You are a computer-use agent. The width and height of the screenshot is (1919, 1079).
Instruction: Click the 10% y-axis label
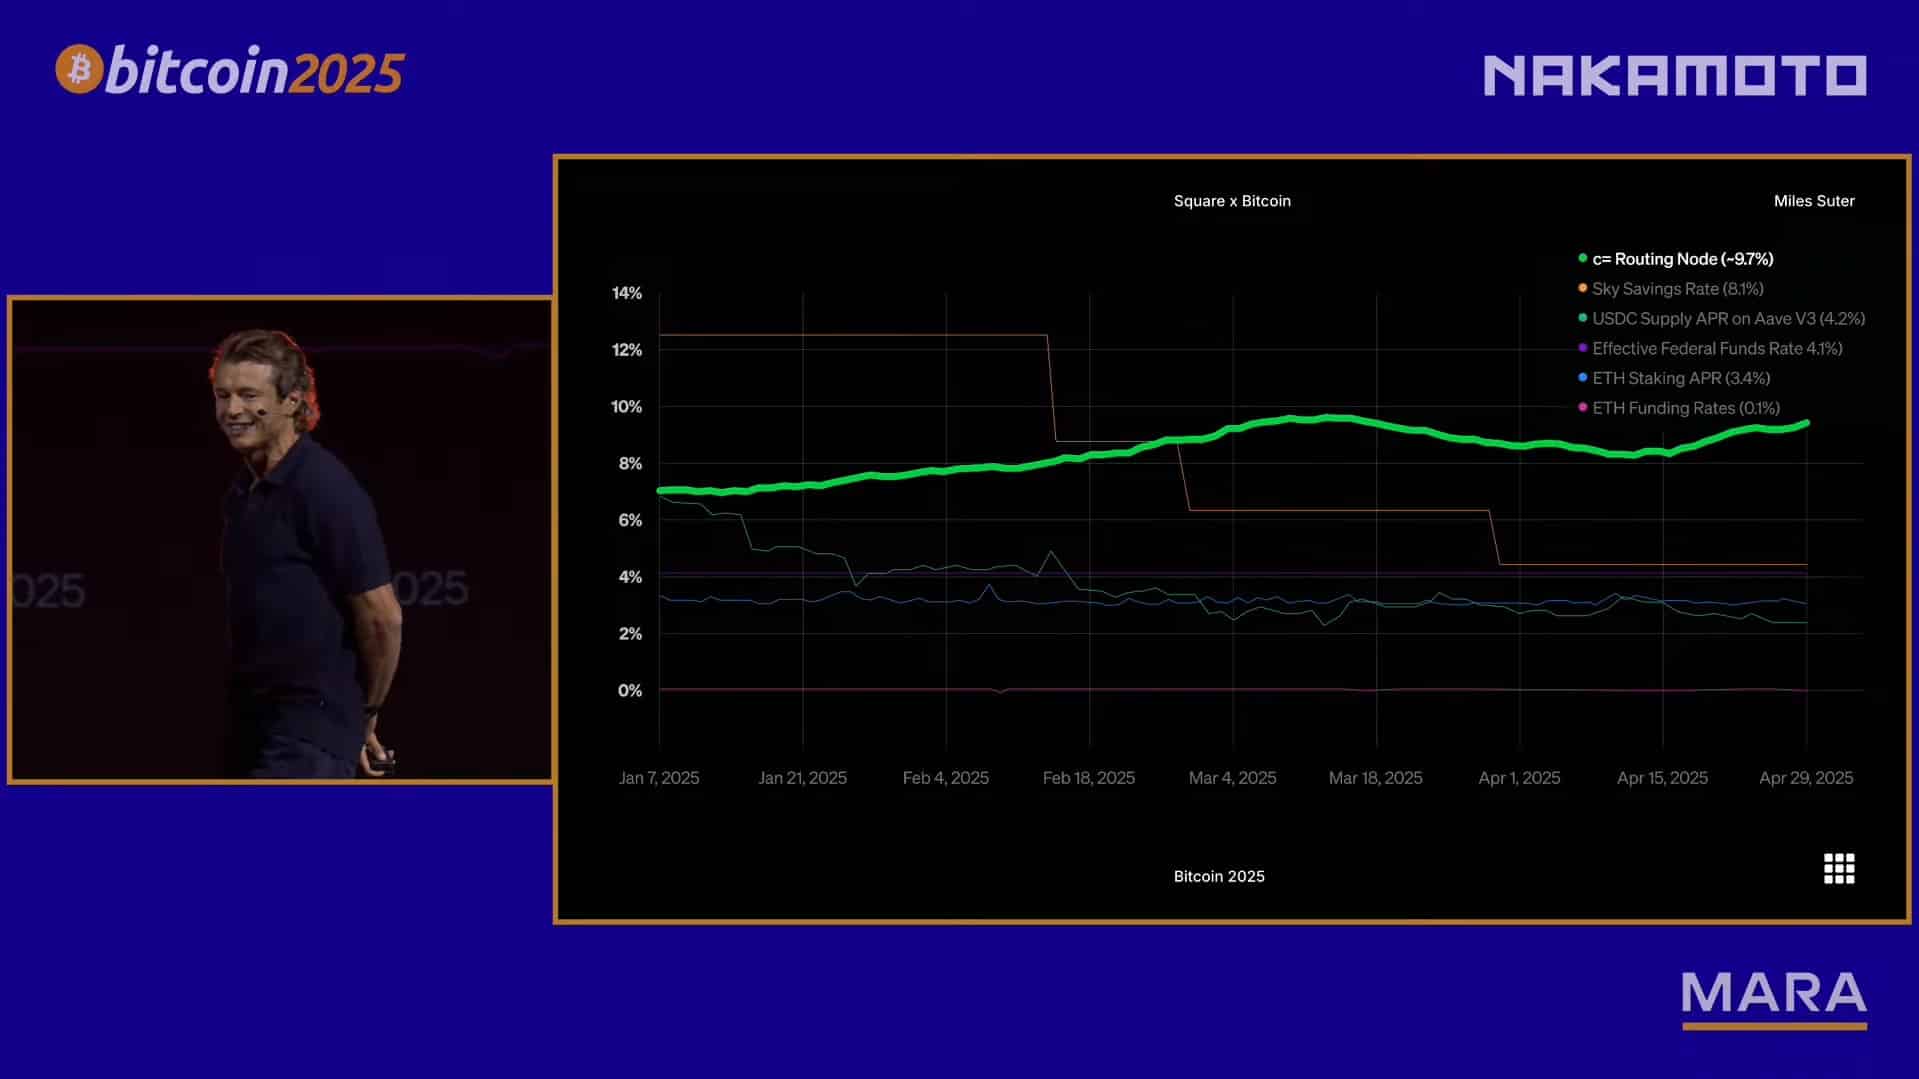coord(627,407)
